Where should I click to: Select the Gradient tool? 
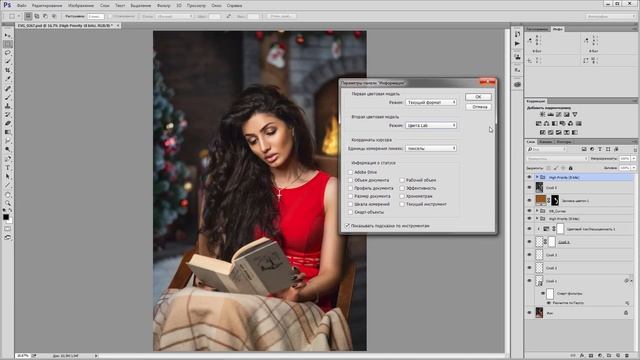tap(8, 132)
